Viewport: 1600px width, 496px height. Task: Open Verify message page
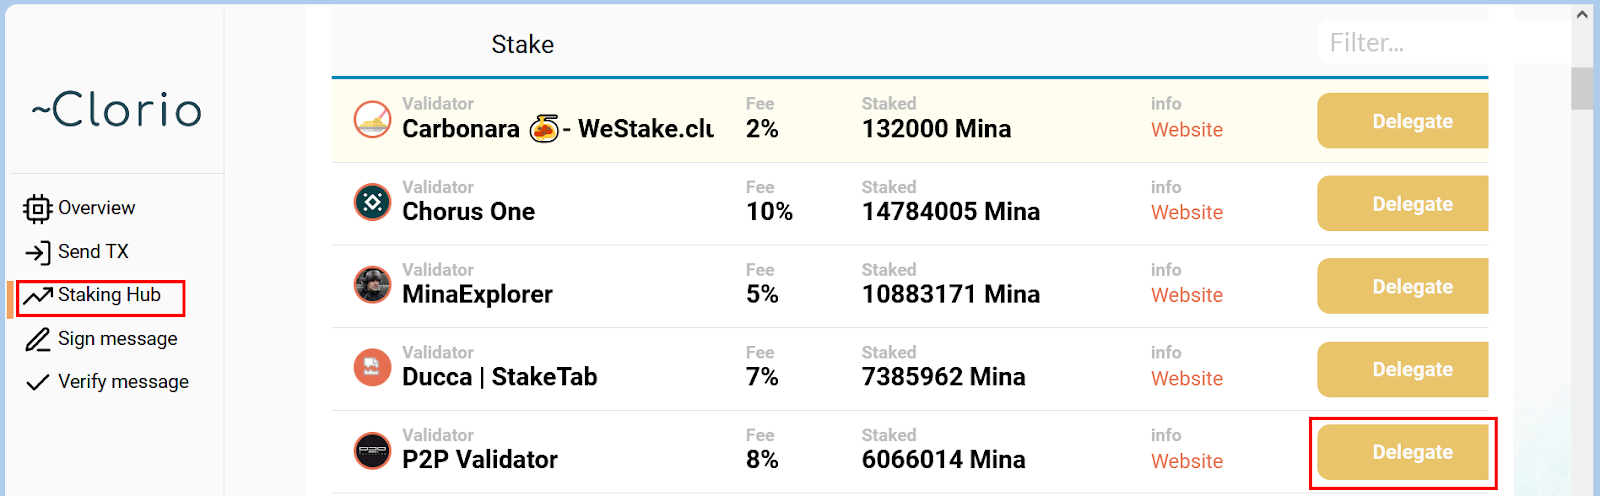(x=123, y=382)
